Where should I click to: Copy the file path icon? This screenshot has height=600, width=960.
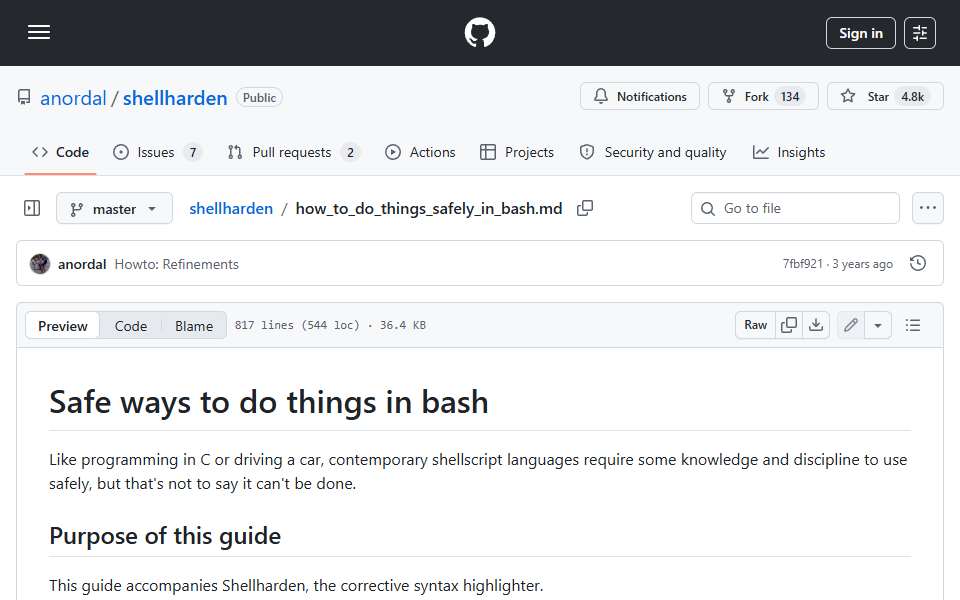585,208
